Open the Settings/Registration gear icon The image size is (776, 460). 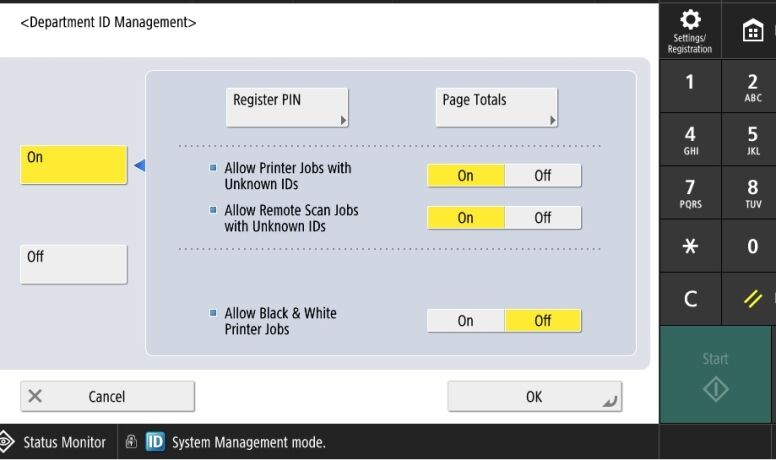pyautogui.click(x=690, y=30)
